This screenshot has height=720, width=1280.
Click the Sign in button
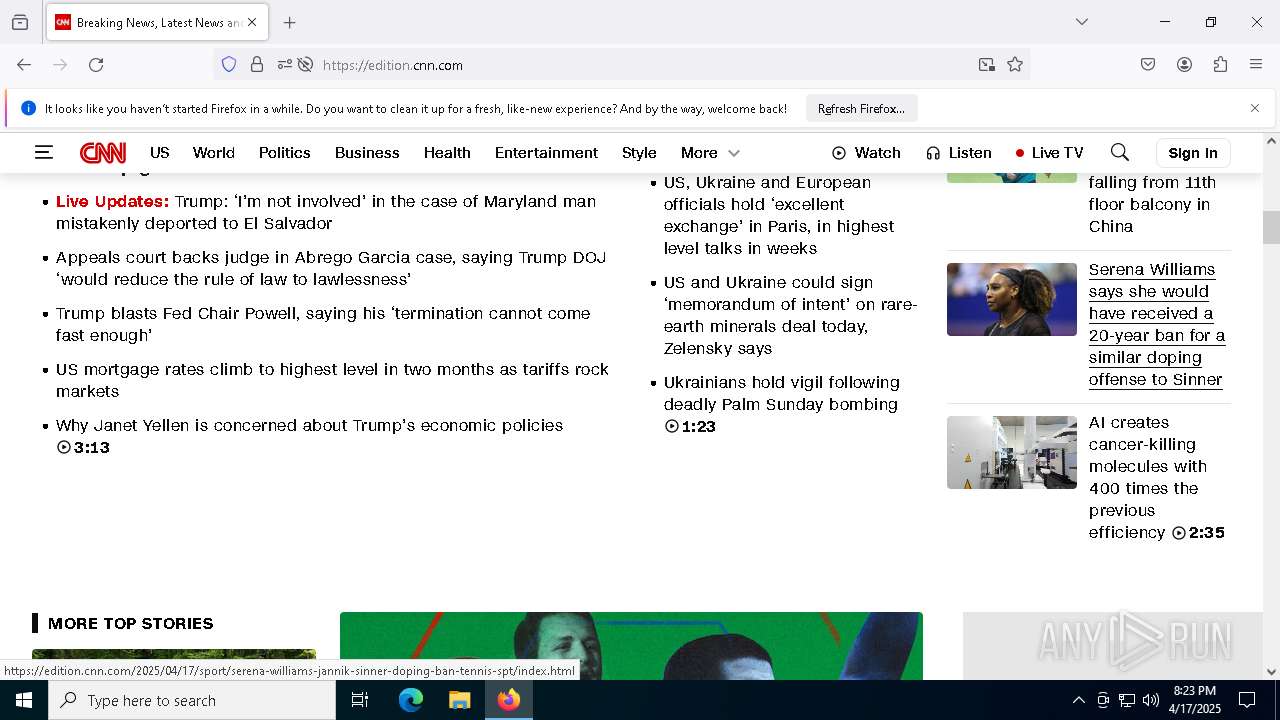pyautogui.click(x=1193, y=153)
